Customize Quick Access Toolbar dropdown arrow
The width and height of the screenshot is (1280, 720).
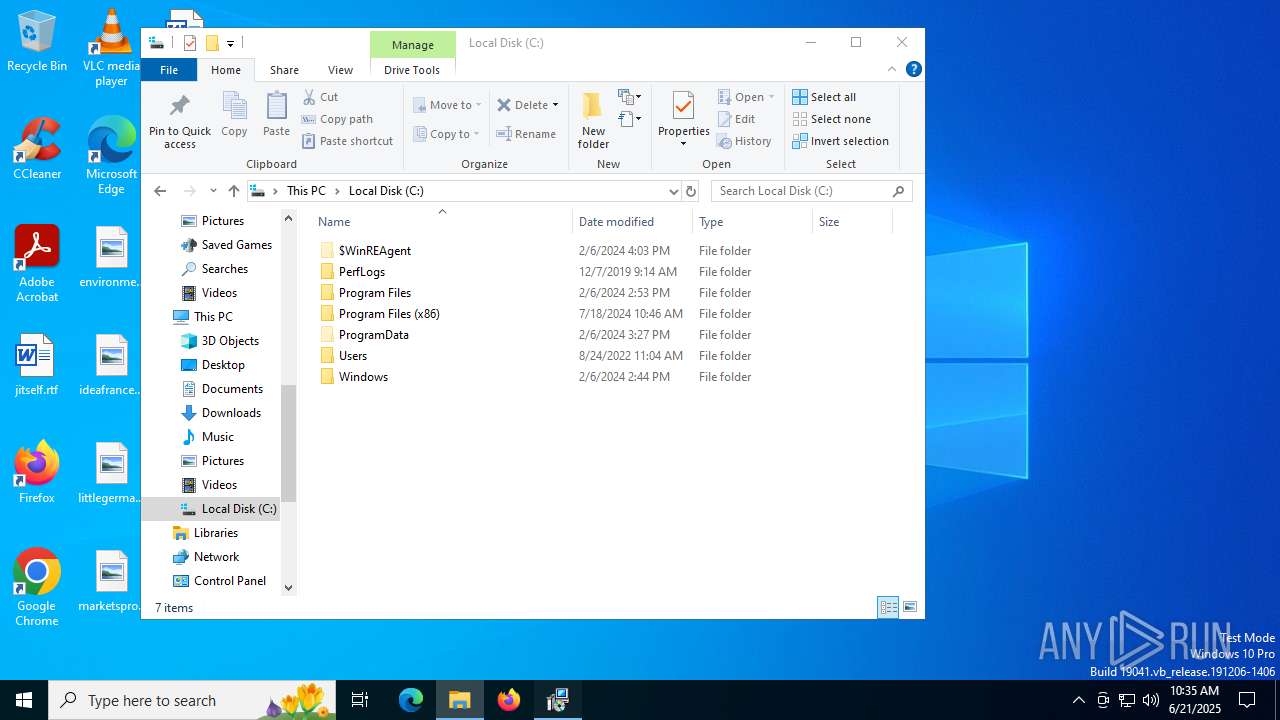point(230,43)
